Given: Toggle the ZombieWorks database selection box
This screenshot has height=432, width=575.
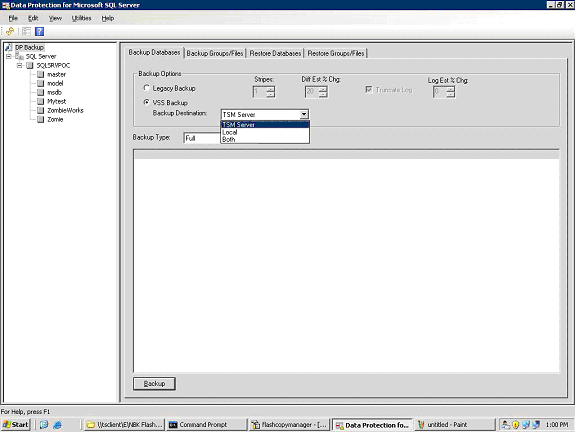Looking at the screenshot, I should (x=41, y=110).
